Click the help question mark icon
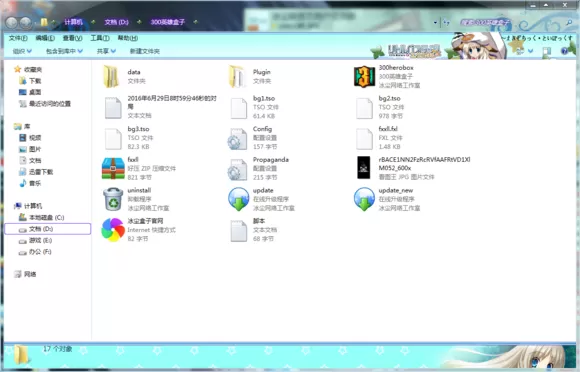580x372 pixels. 564,51
